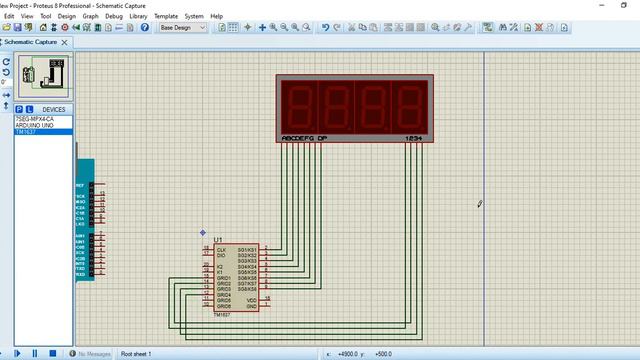The image size is (640, 360).
Task: Click the block copy icon
Action: (x=388, y=27)
